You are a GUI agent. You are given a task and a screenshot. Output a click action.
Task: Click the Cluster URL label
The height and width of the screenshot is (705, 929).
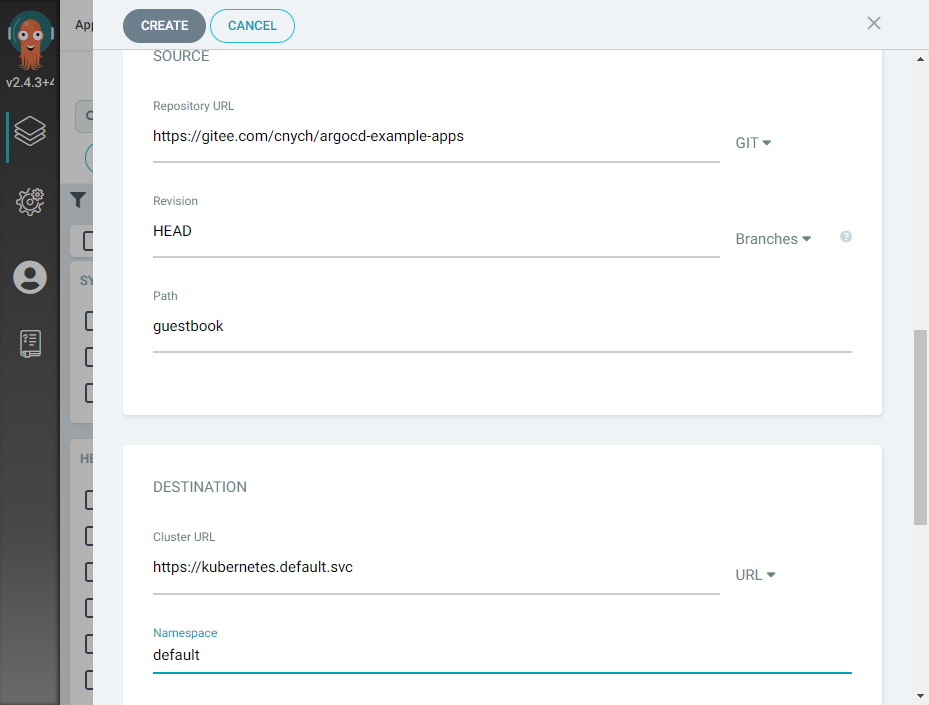click(184, 537)
